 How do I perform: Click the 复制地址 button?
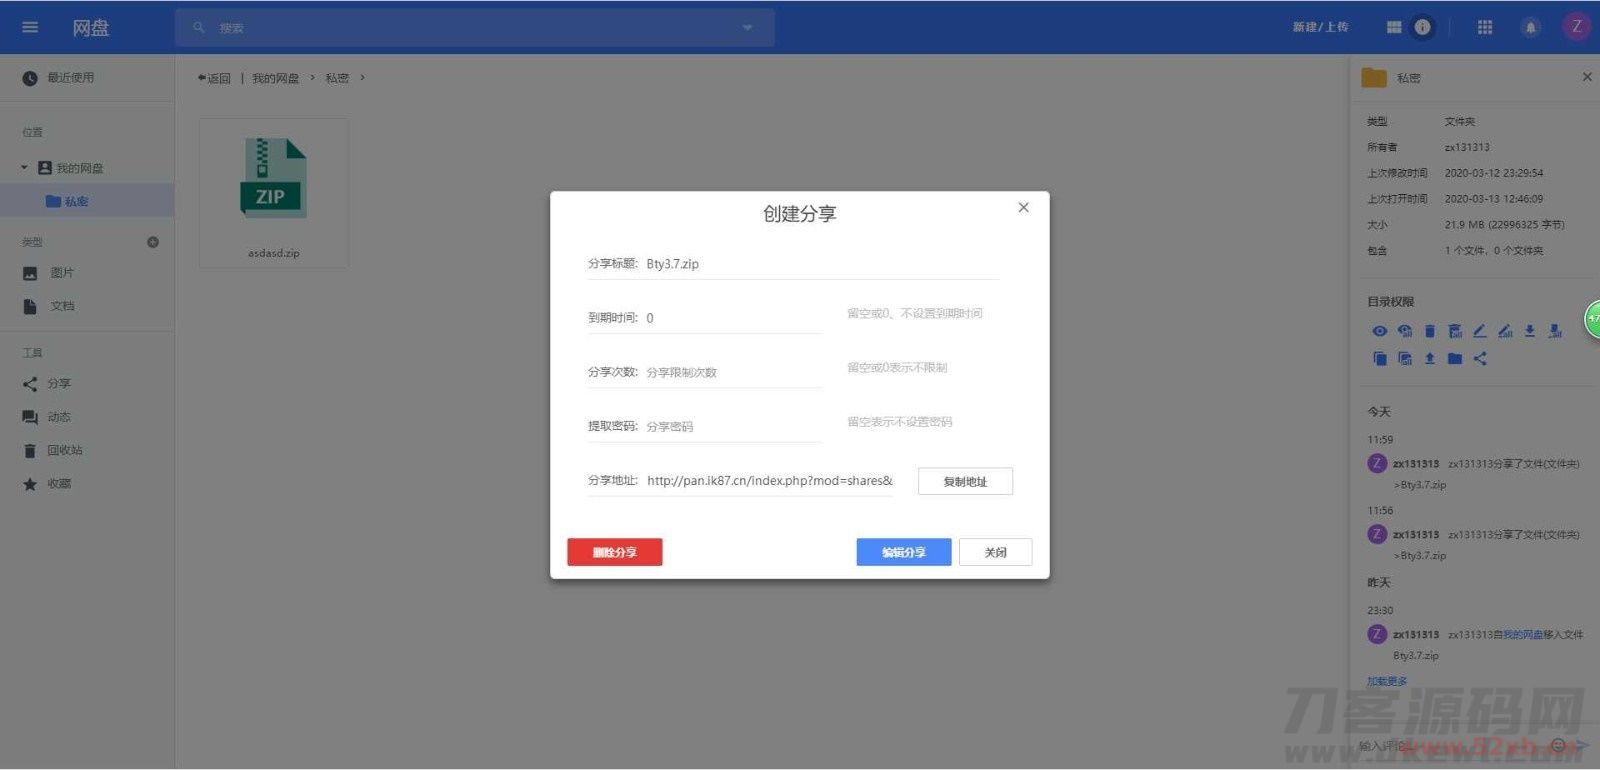[965, 481]
